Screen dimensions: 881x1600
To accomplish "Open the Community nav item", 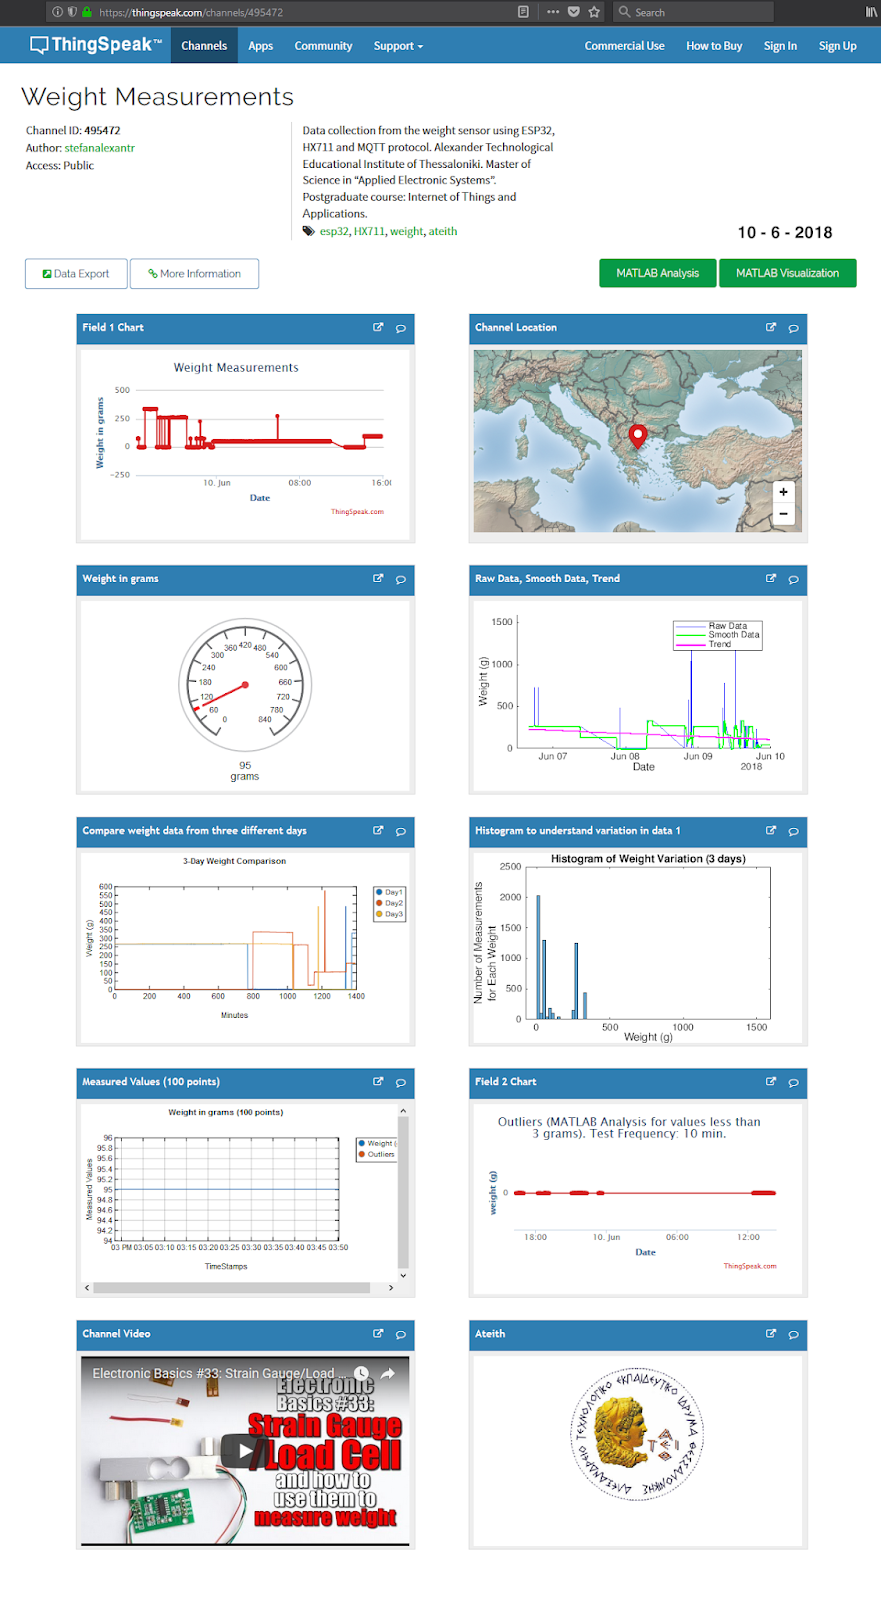I will coord(323,46).
